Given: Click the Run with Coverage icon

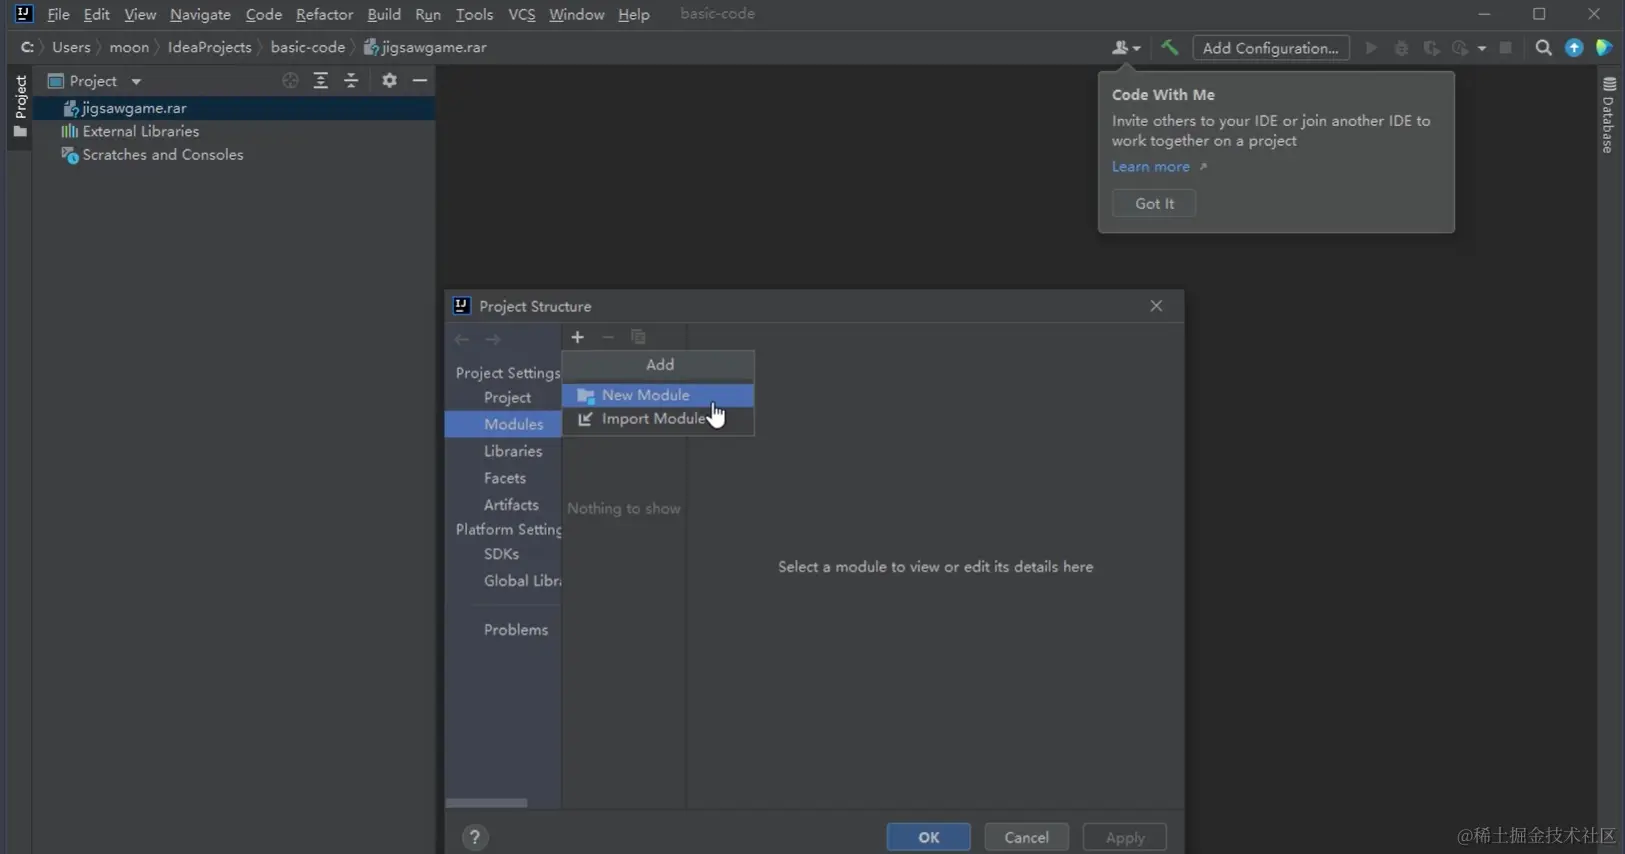Looking at the screenshot, I should pyautogui.click(x=1431, y=48).
